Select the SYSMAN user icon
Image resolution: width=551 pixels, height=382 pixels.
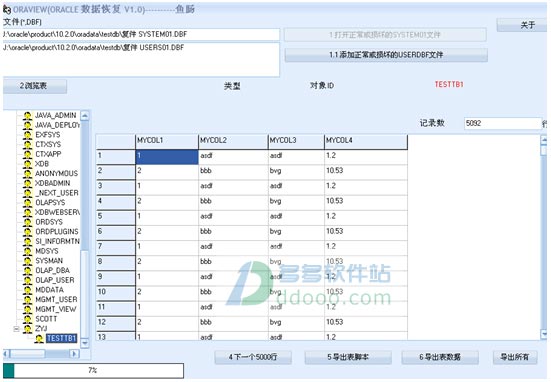[x=27, y=261]
